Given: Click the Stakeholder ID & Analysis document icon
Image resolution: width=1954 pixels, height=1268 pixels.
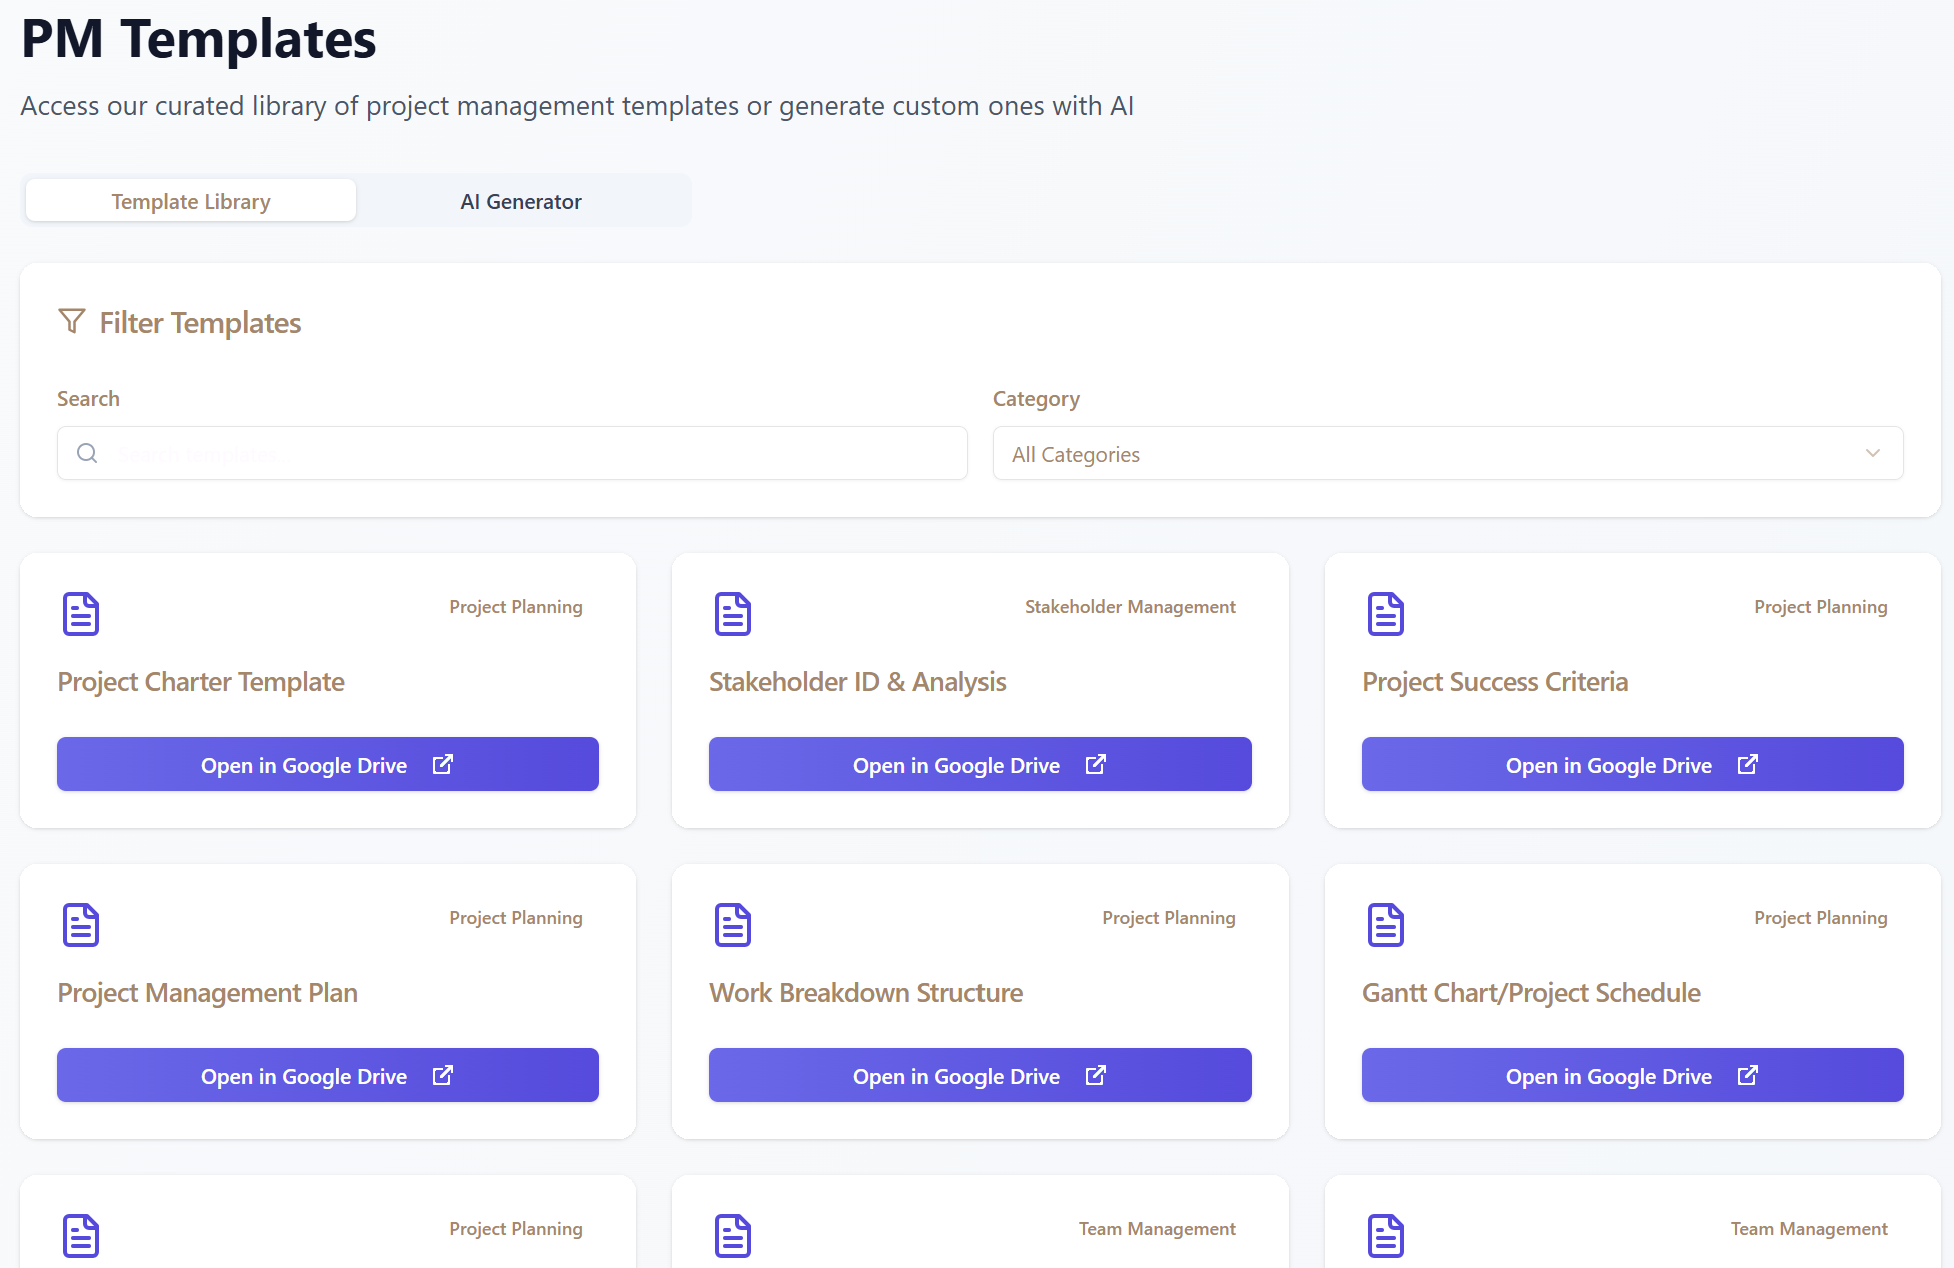Looking at the screenshot, I should click(733, 614).
